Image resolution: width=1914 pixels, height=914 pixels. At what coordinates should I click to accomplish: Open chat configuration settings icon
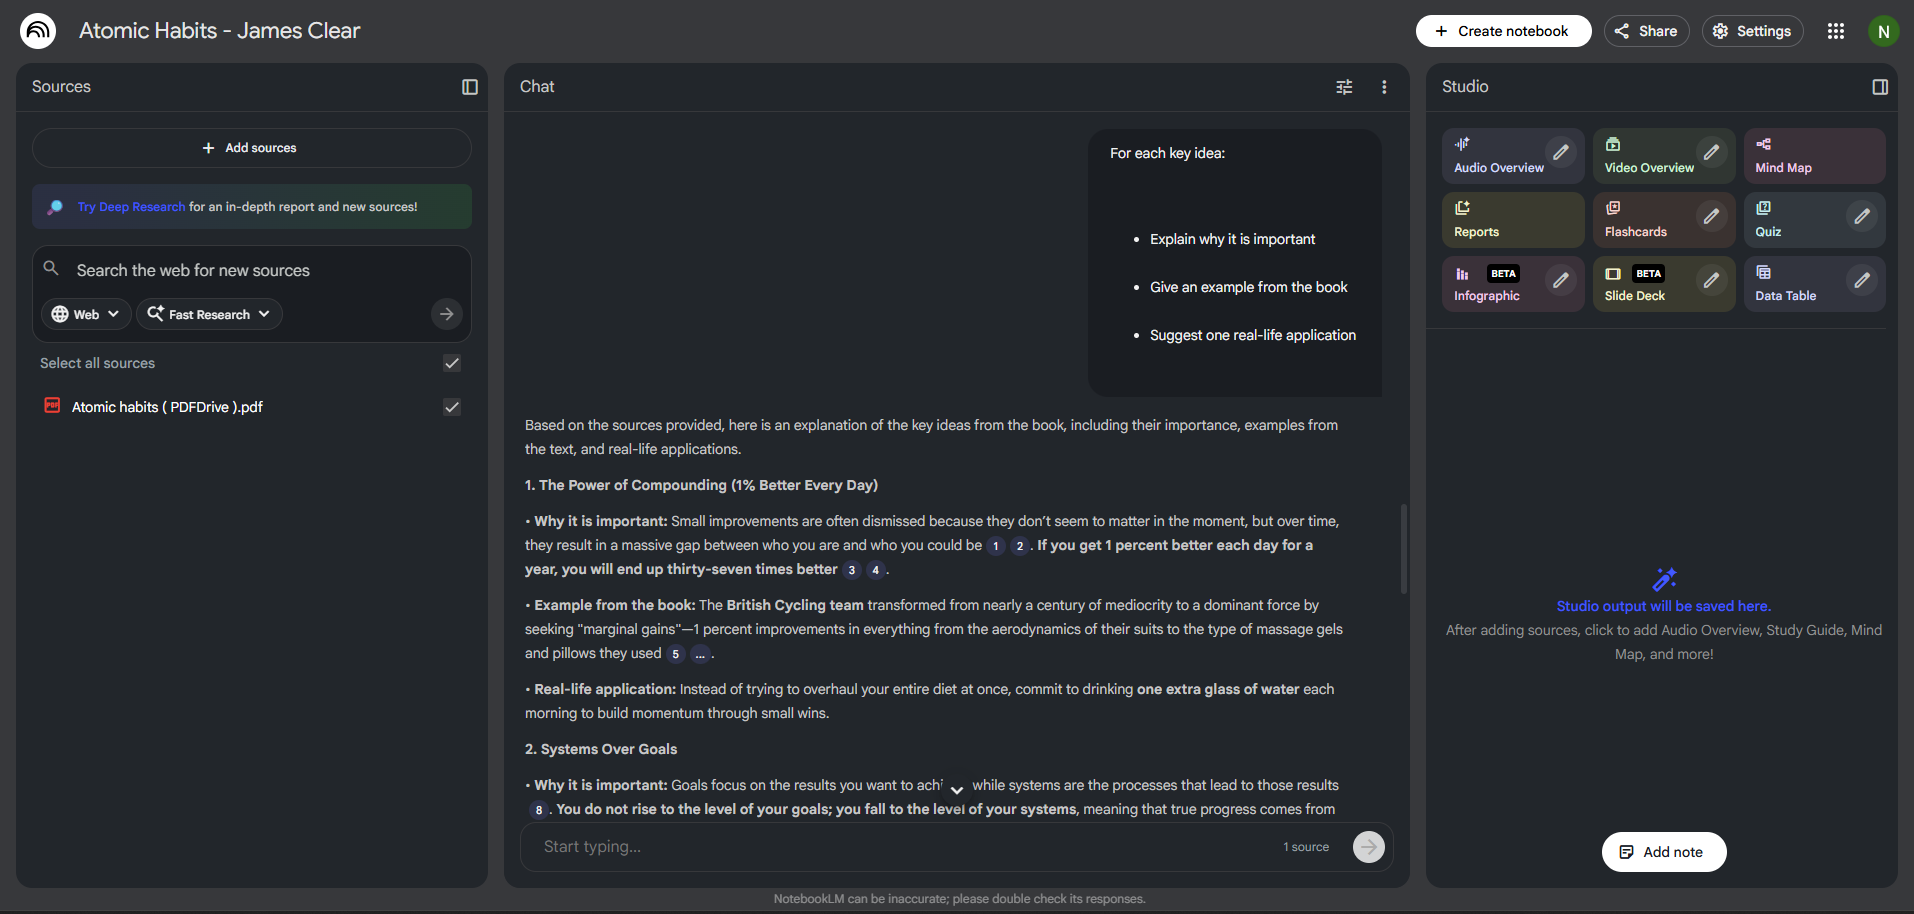pyautogui.click(x=1344, y=87)
